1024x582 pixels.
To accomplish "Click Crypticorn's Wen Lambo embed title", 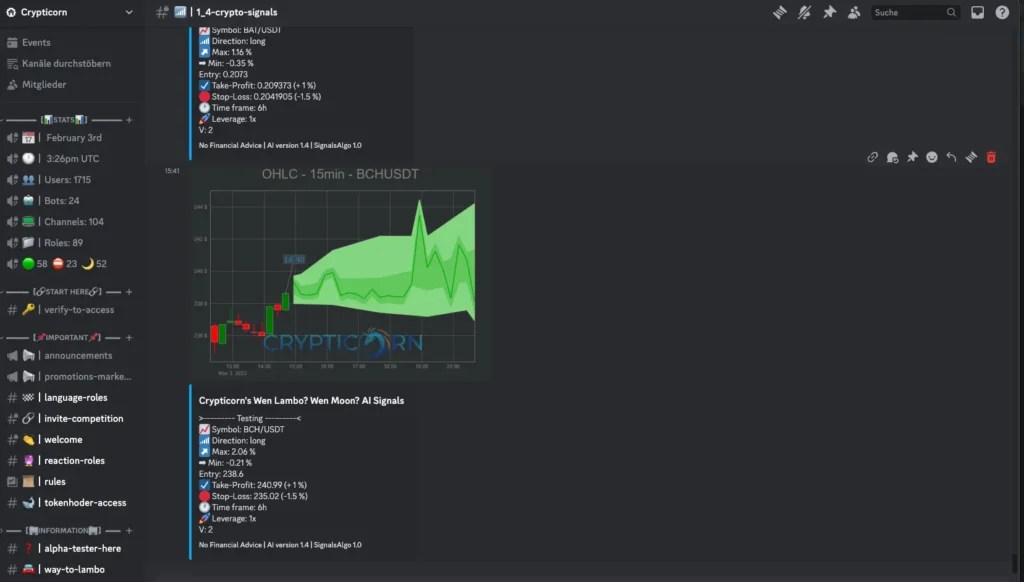I will coord(301,400).
